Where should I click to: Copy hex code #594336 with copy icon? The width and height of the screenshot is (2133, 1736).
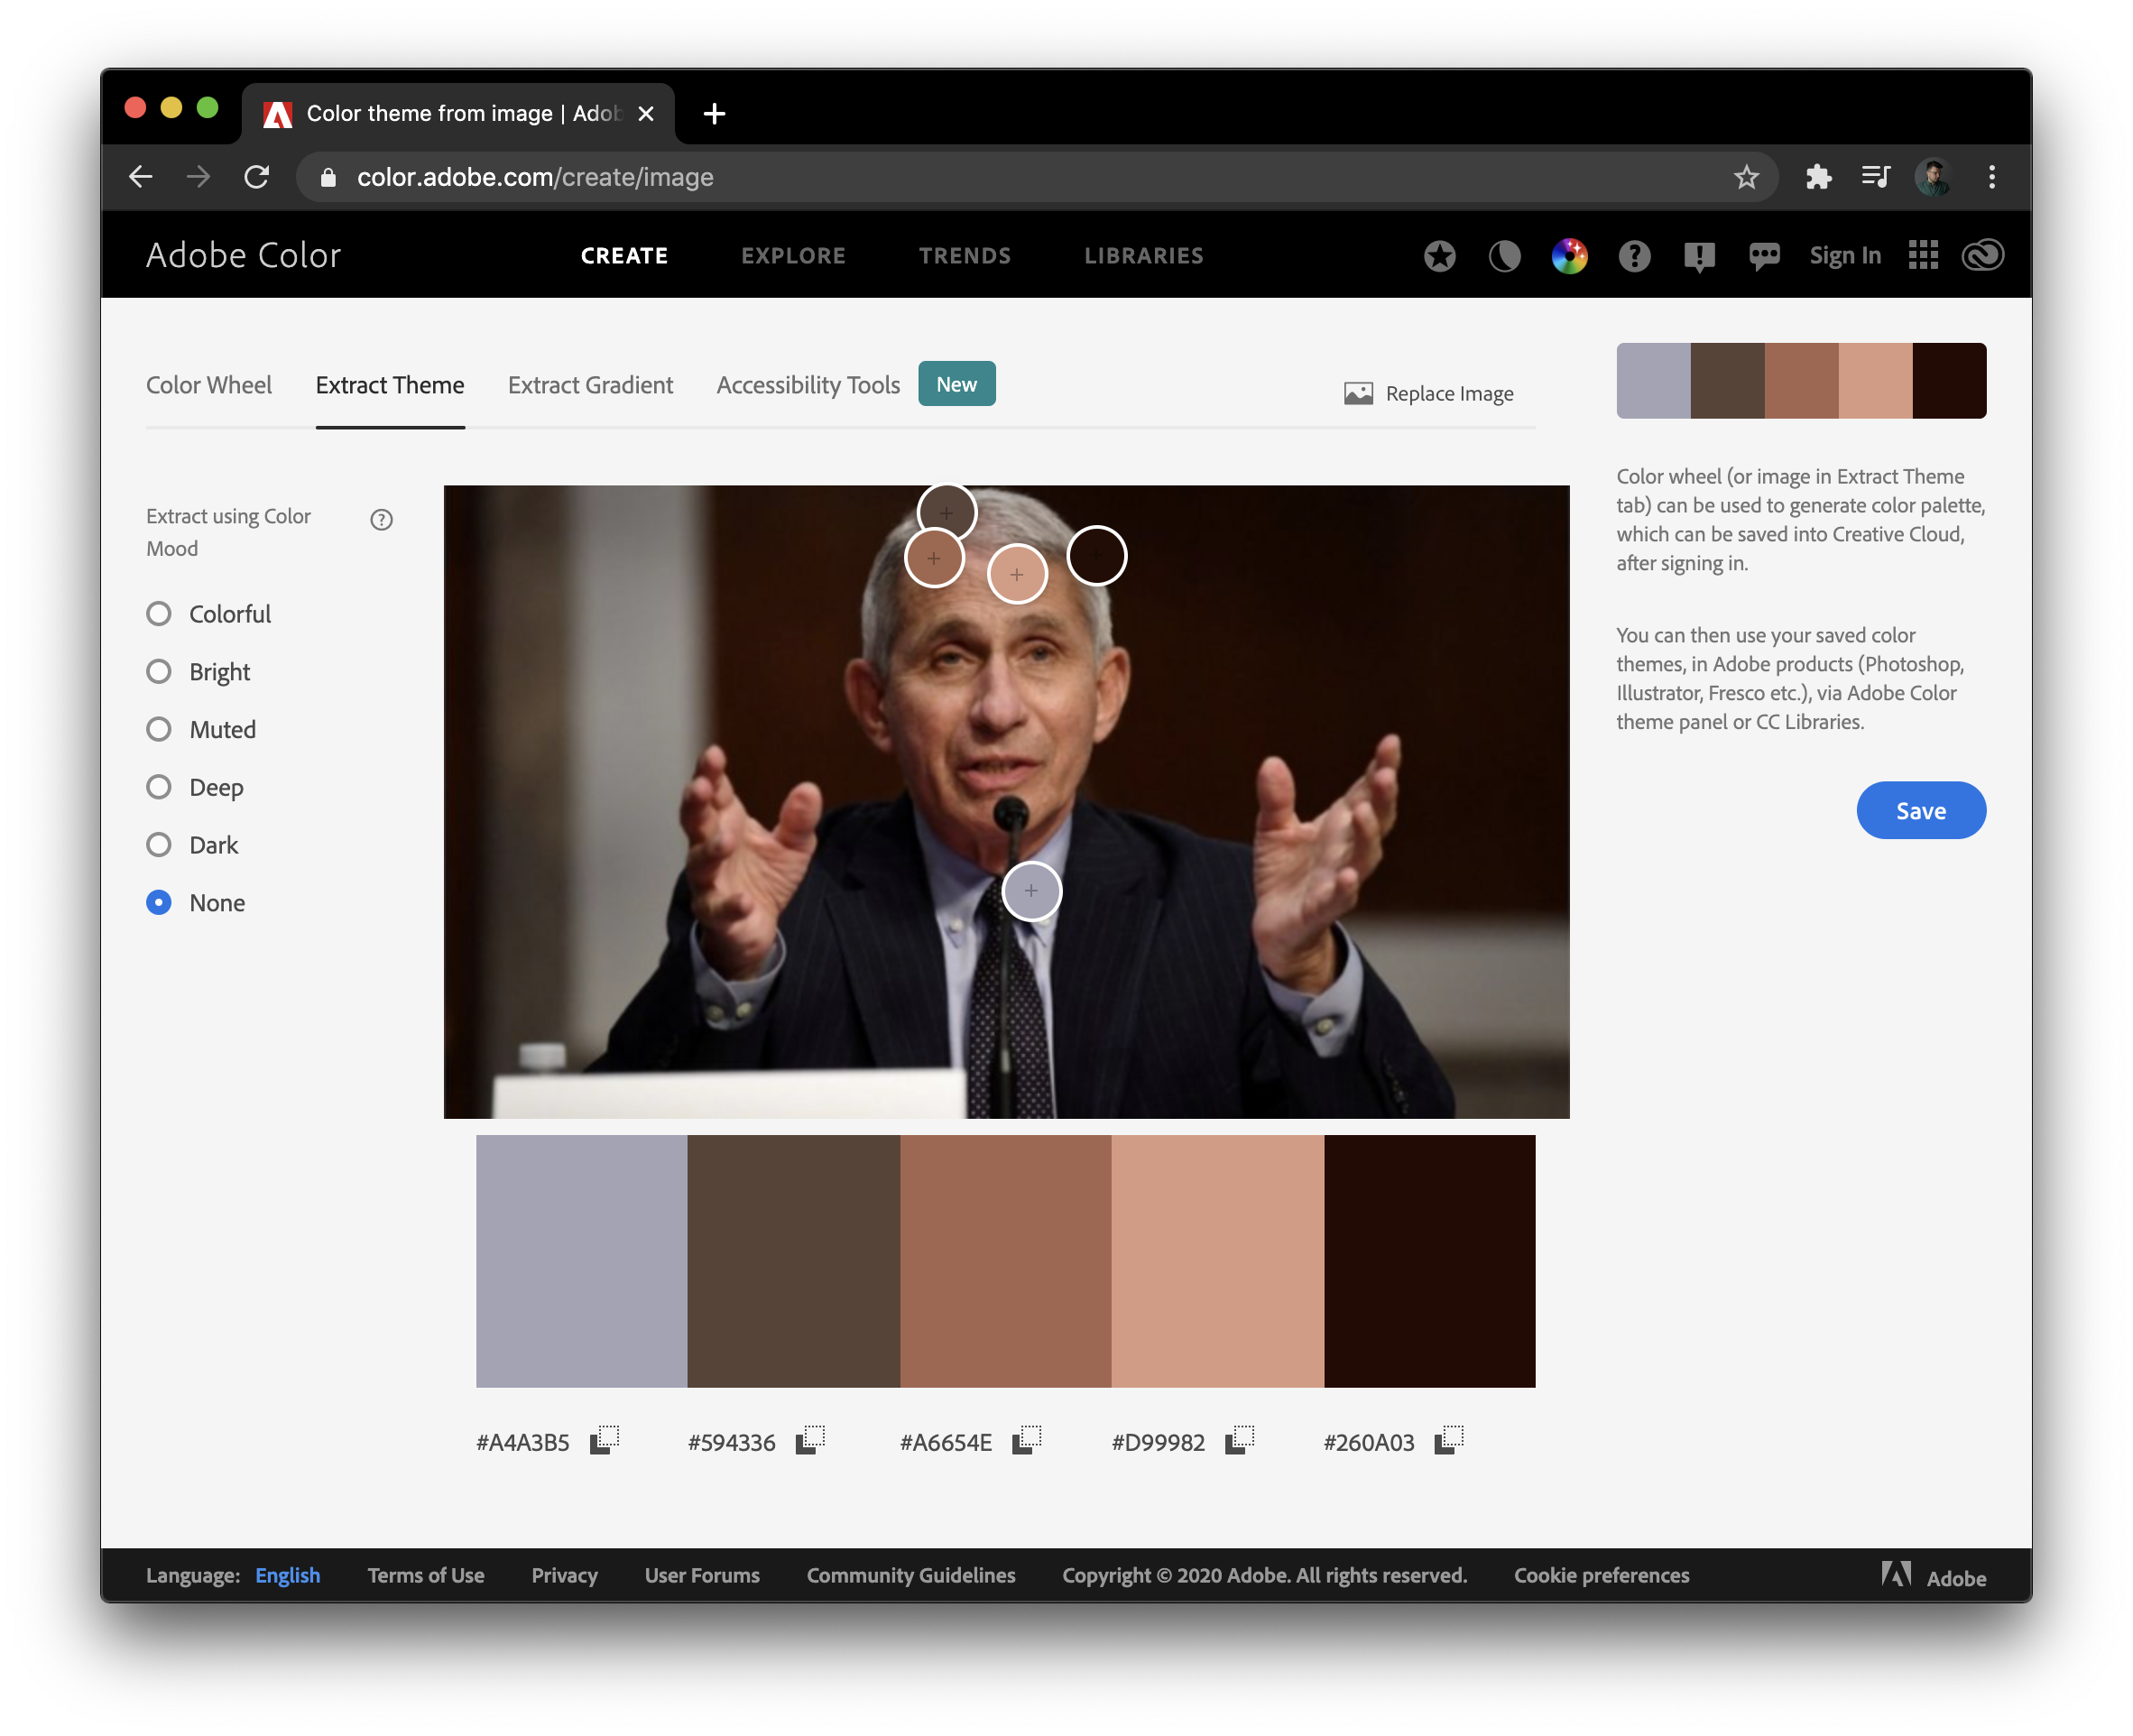pyautogui.click(x=810, y=1440)
